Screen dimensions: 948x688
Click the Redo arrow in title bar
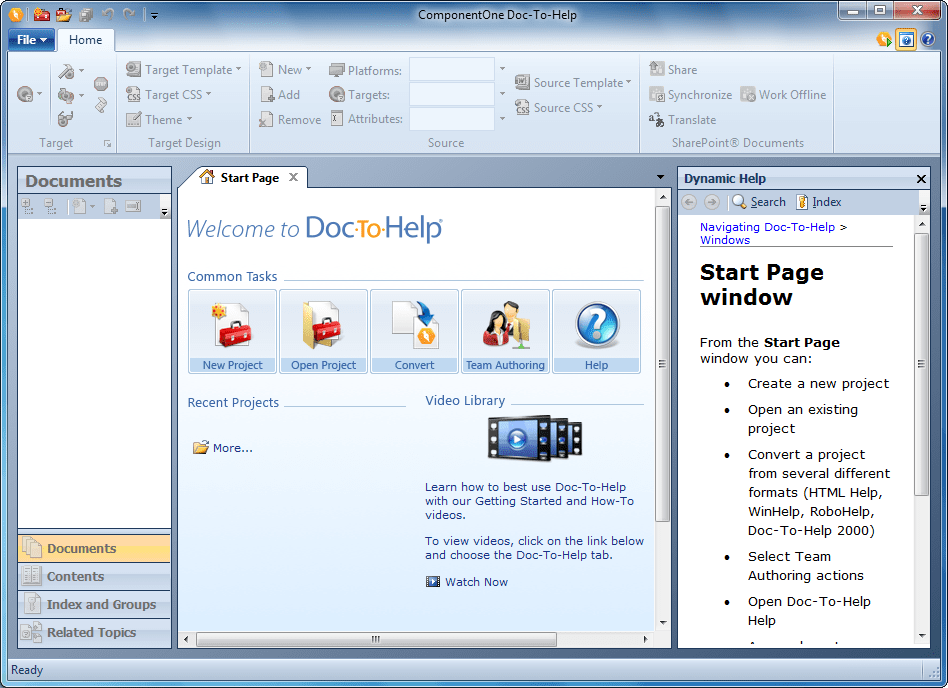129,14
